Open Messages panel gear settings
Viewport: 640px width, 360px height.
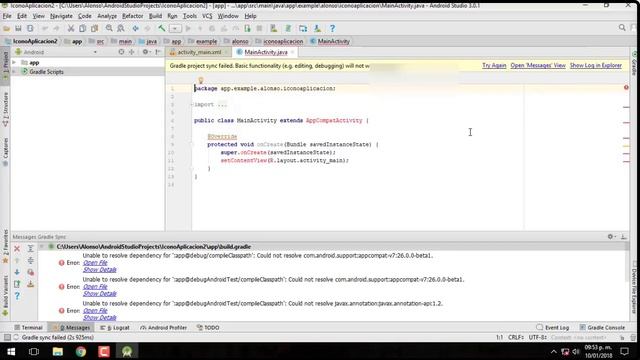(x=611, y=237)
